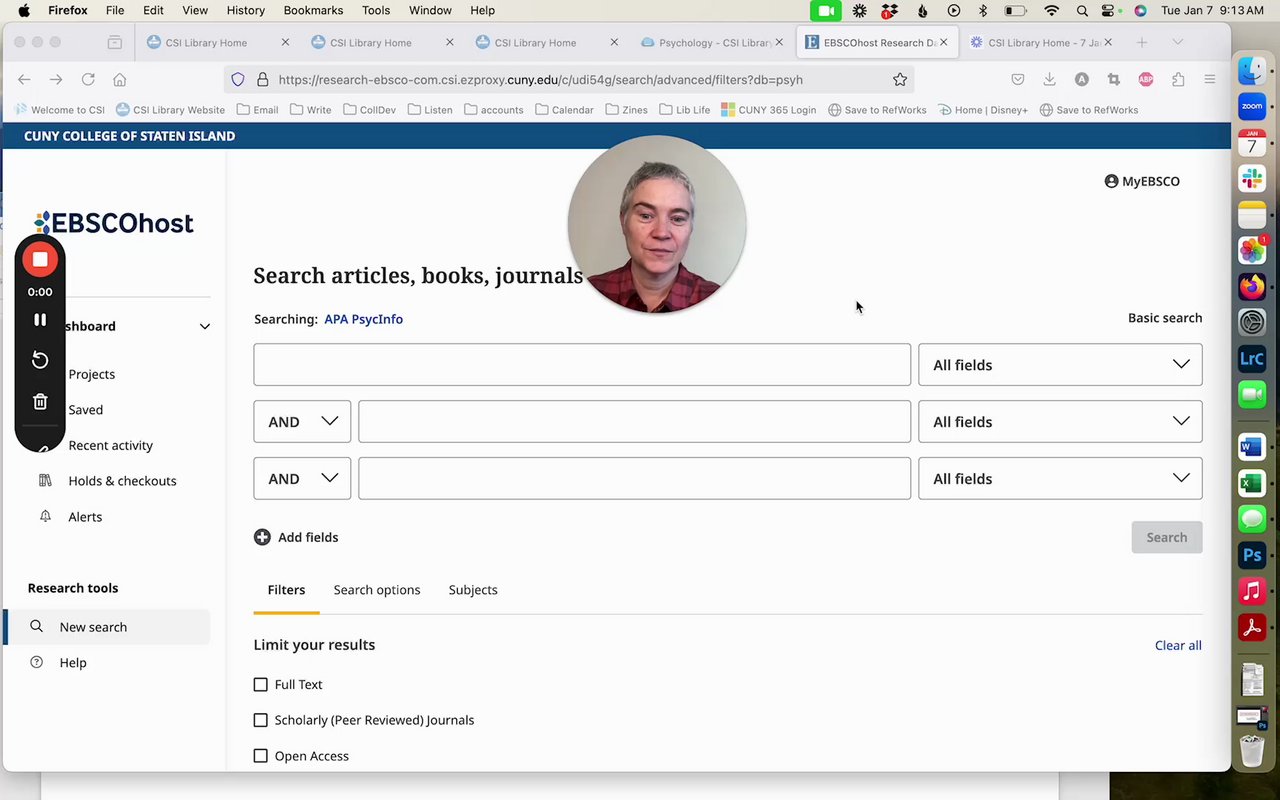Switch to the Subjects tab
The height and width of the screenshot is (800, 1280).
[473, 590]
